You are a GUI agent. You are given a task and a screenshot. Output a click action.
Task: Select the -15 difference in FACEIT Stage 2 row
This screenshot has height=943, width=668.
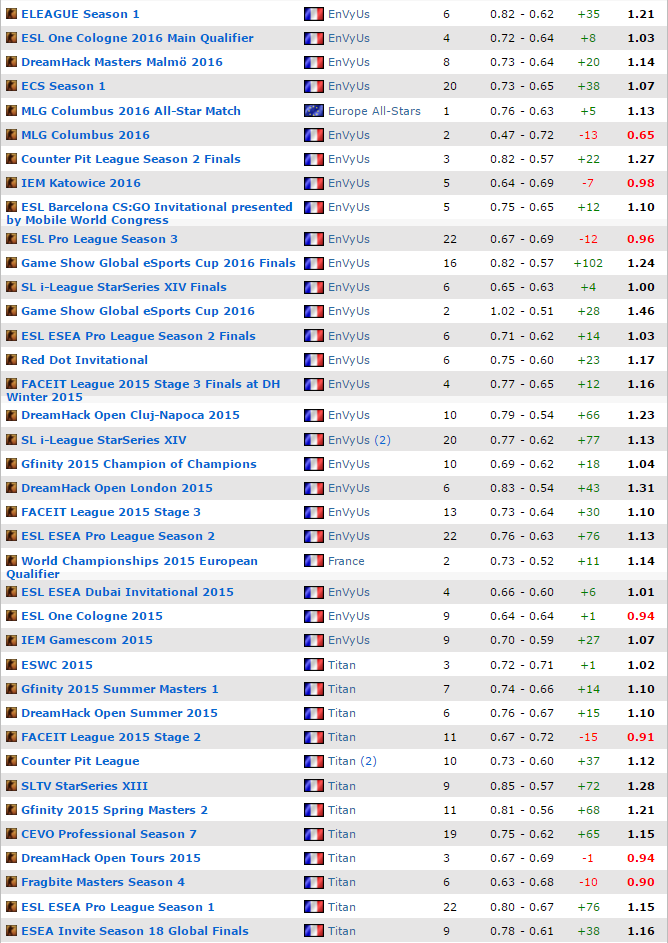pos(588,737)
